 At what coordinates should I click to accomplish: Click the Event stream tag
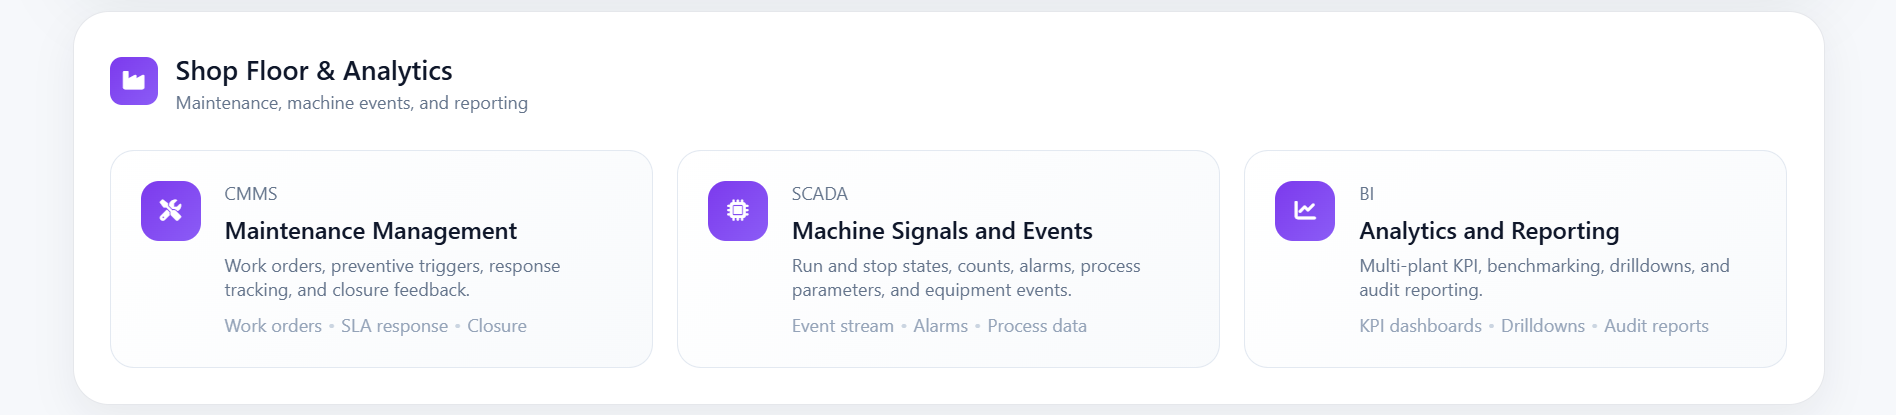click(843, 326)
